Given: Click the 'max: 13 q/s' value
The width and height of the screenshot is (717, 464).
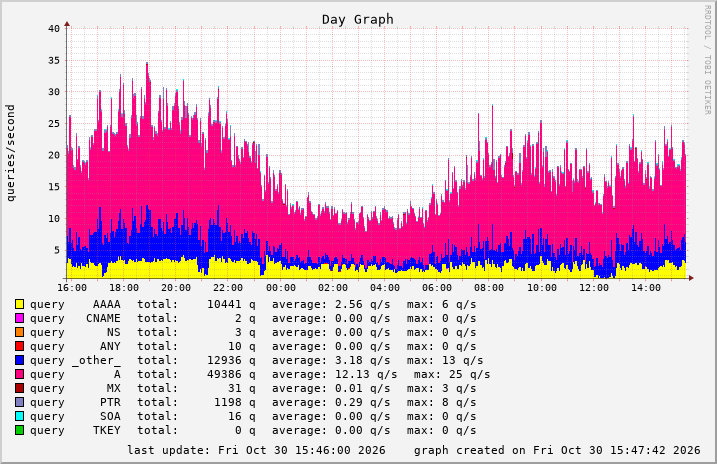Looking at the screenshot, I should click(445, 361).
